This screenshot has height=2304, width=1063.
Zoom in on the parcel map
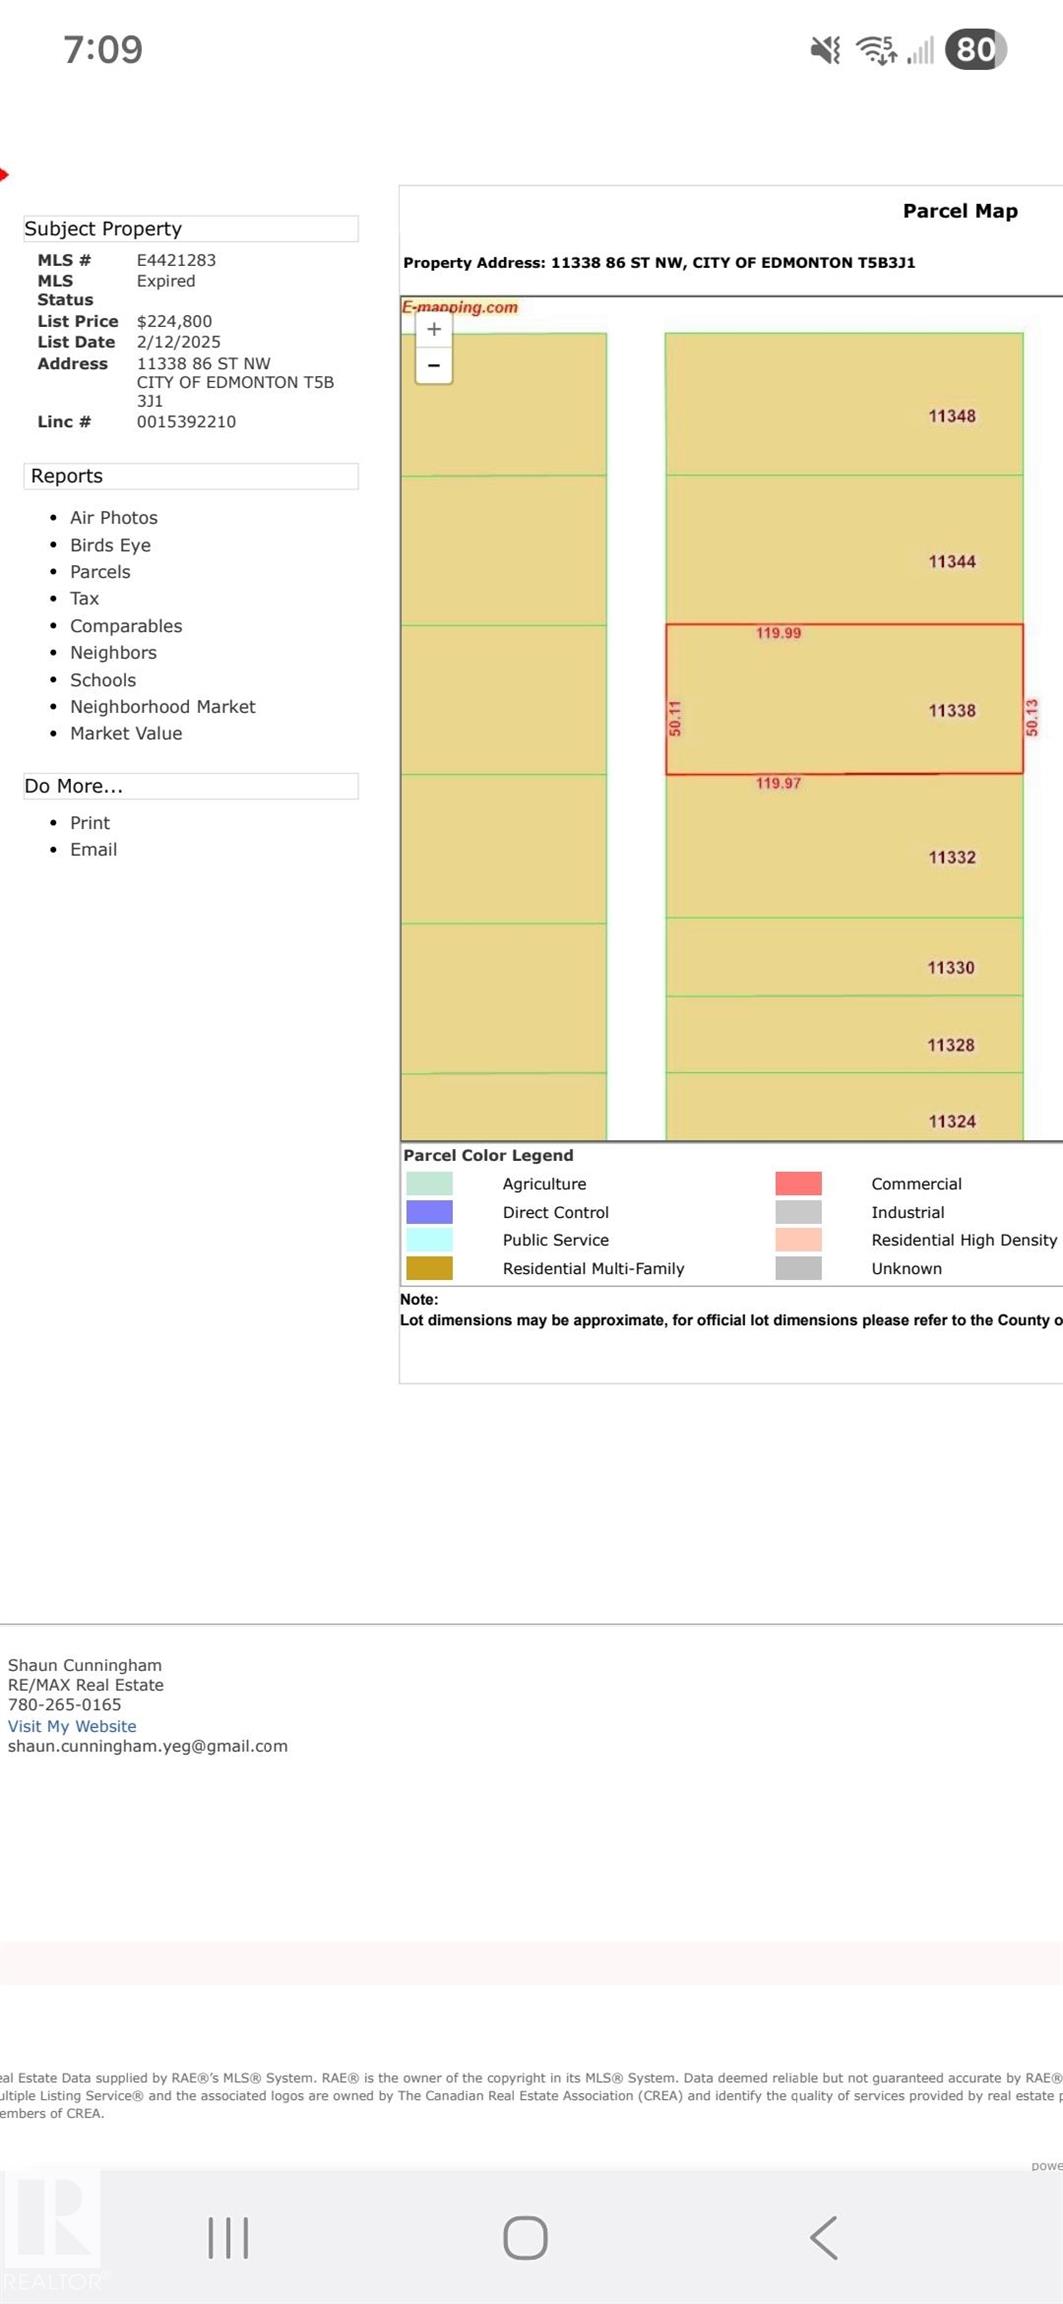[434, 329]
